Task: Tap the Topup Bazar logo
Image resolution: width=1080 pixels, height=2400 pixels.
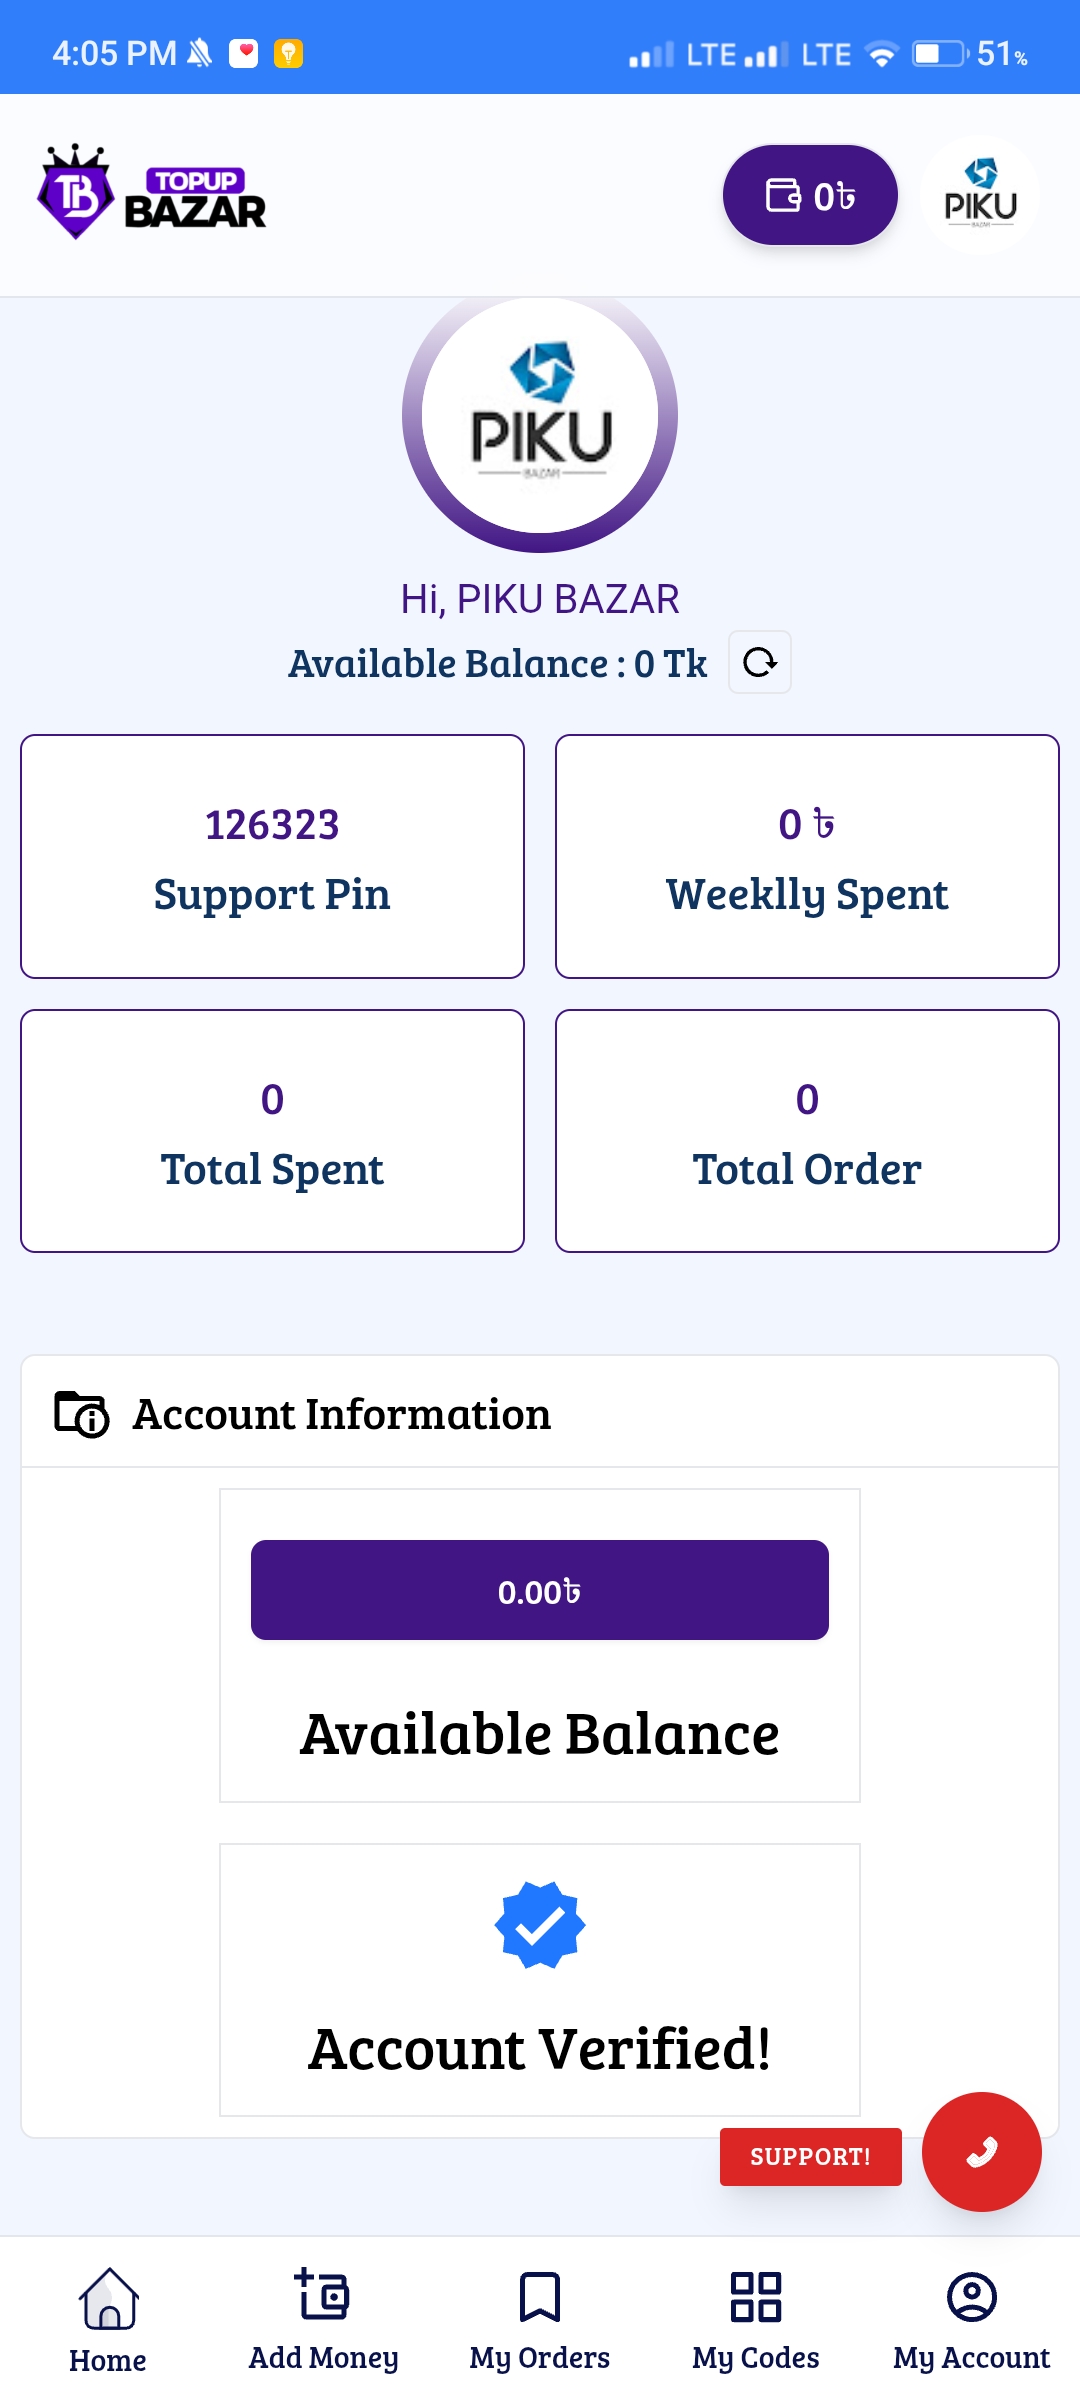Action: click(152, 194)
